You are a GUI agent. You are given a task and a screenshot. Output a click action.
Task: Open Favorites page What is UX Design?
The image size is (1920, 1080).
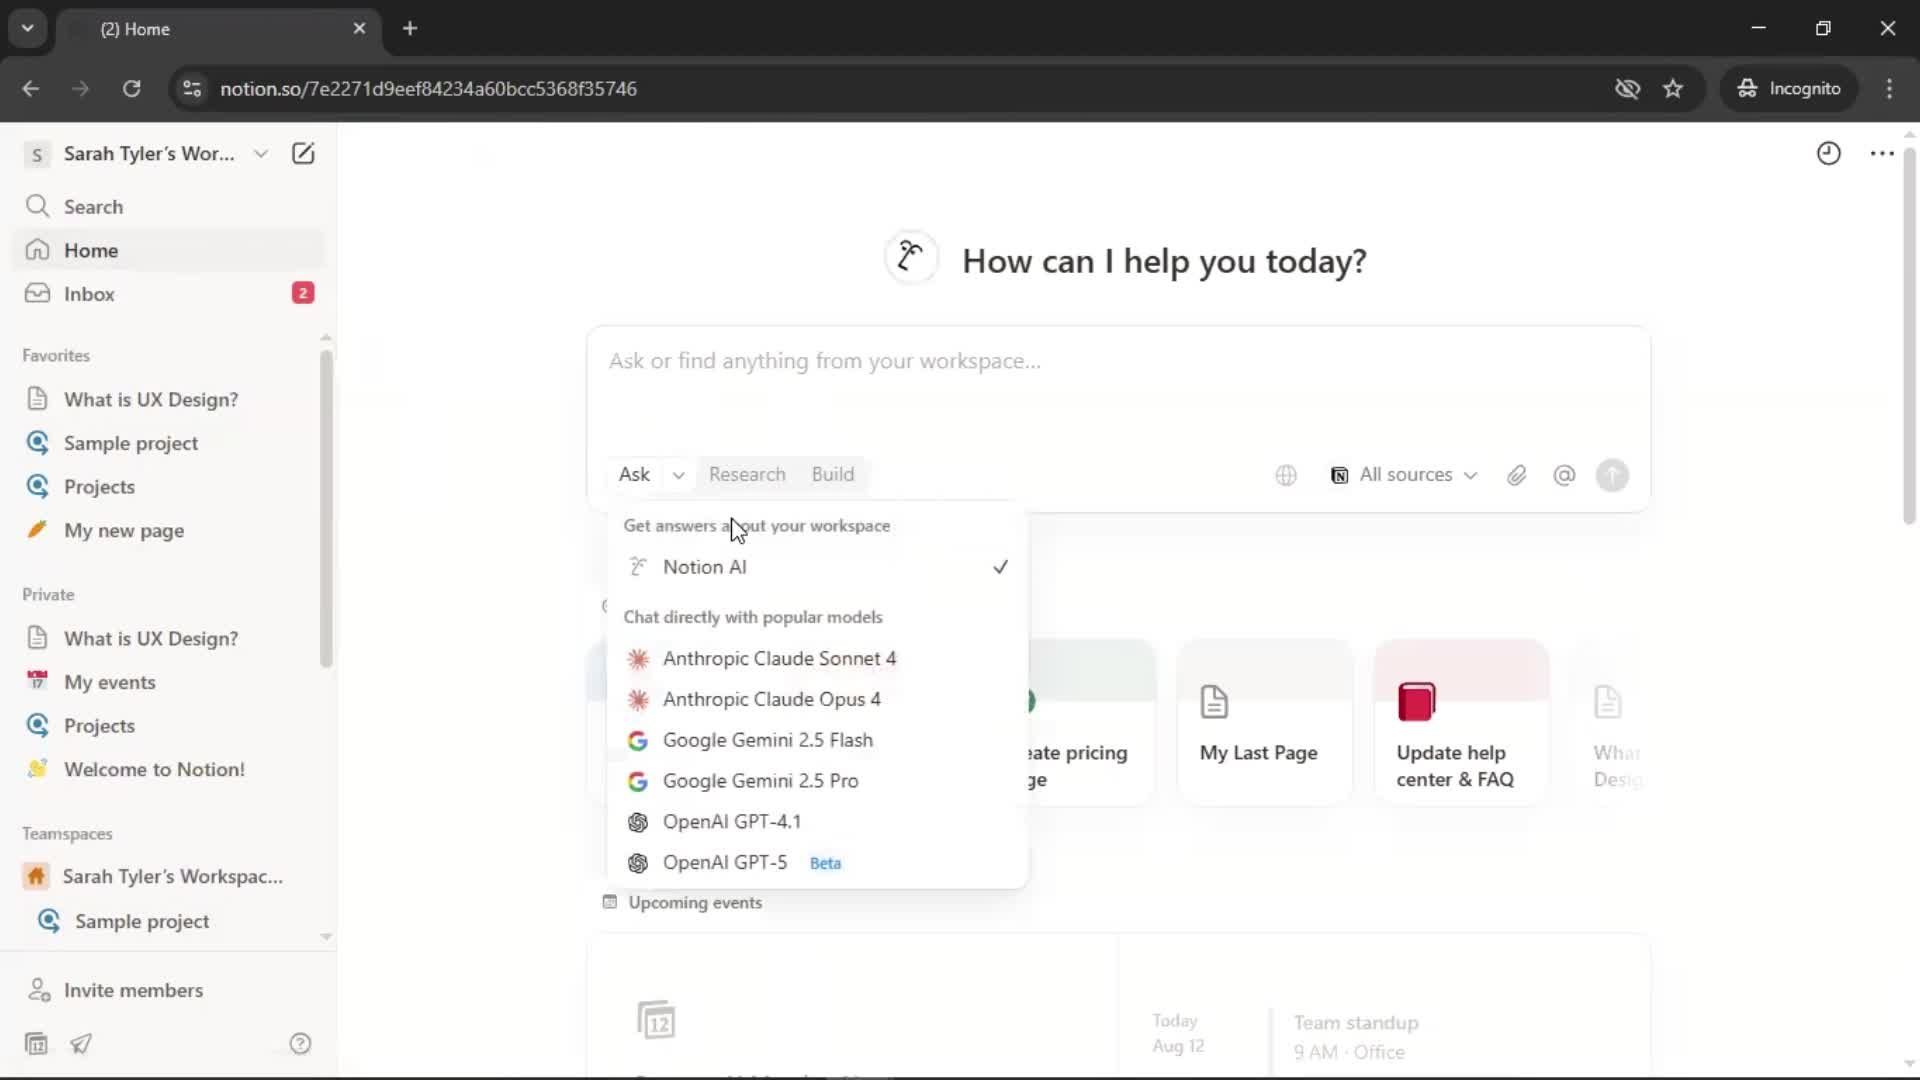click(x=168, y=399)
